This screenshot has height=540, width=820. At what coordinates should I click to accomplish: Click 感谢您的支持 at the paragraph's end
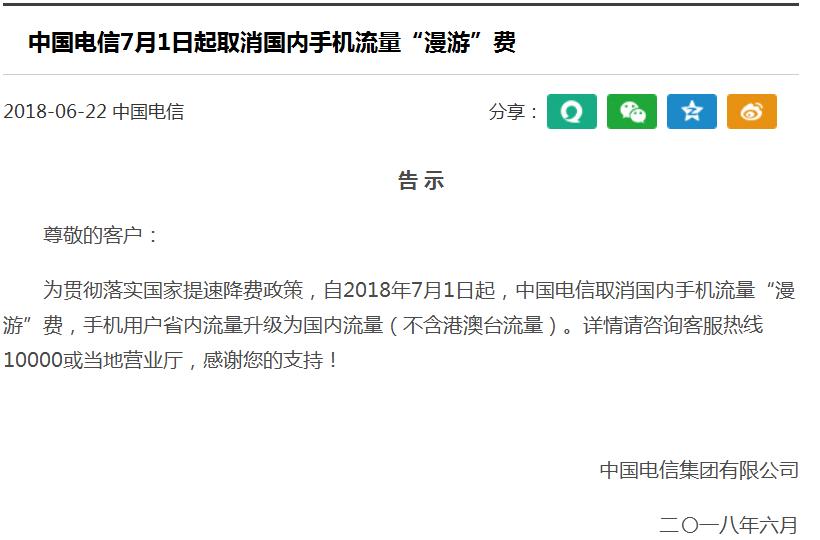[x=263, y=360]
